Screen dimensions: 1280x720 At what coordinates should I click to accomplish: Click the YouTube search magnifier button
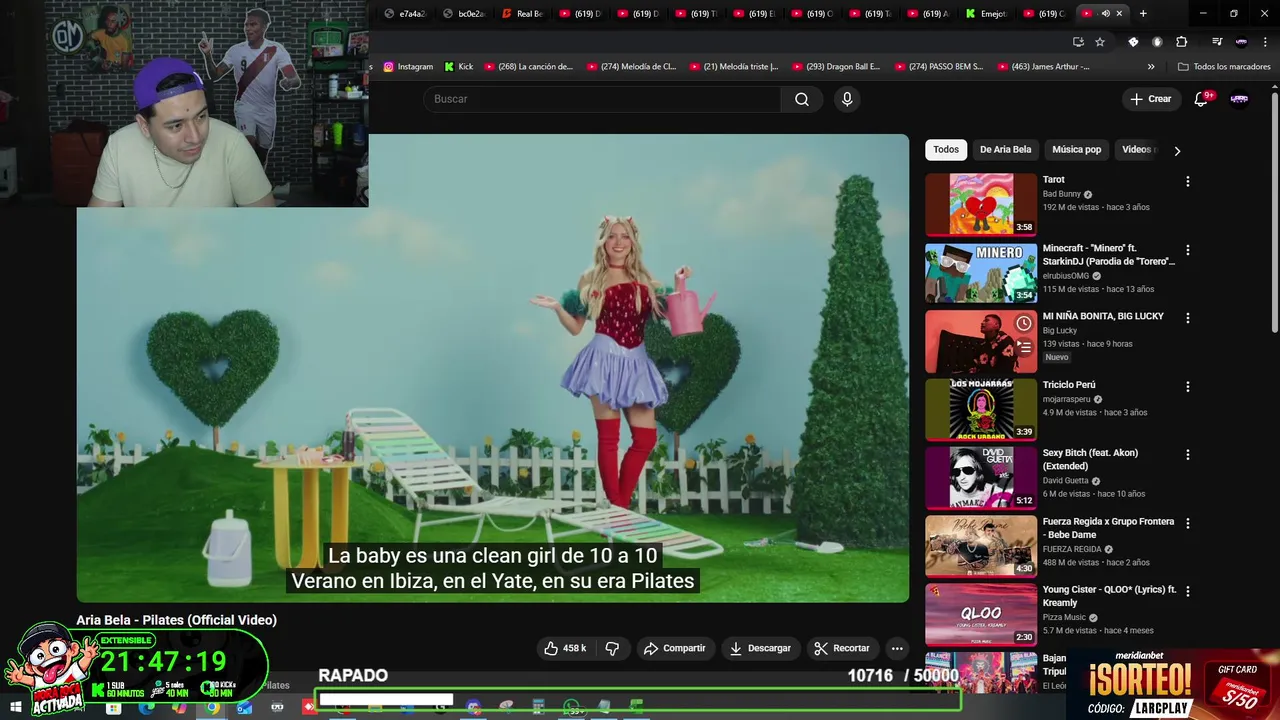(x=802, y=99)
